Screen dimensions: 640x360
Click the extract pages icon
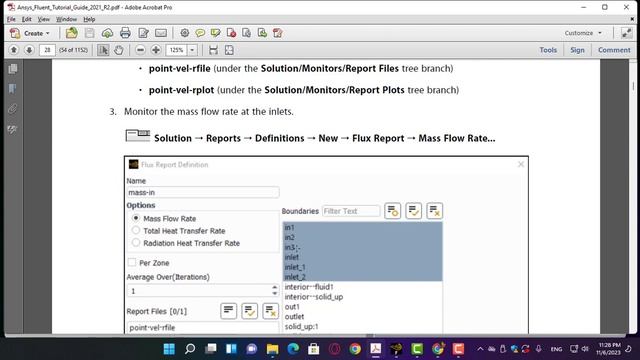(247, 33)
